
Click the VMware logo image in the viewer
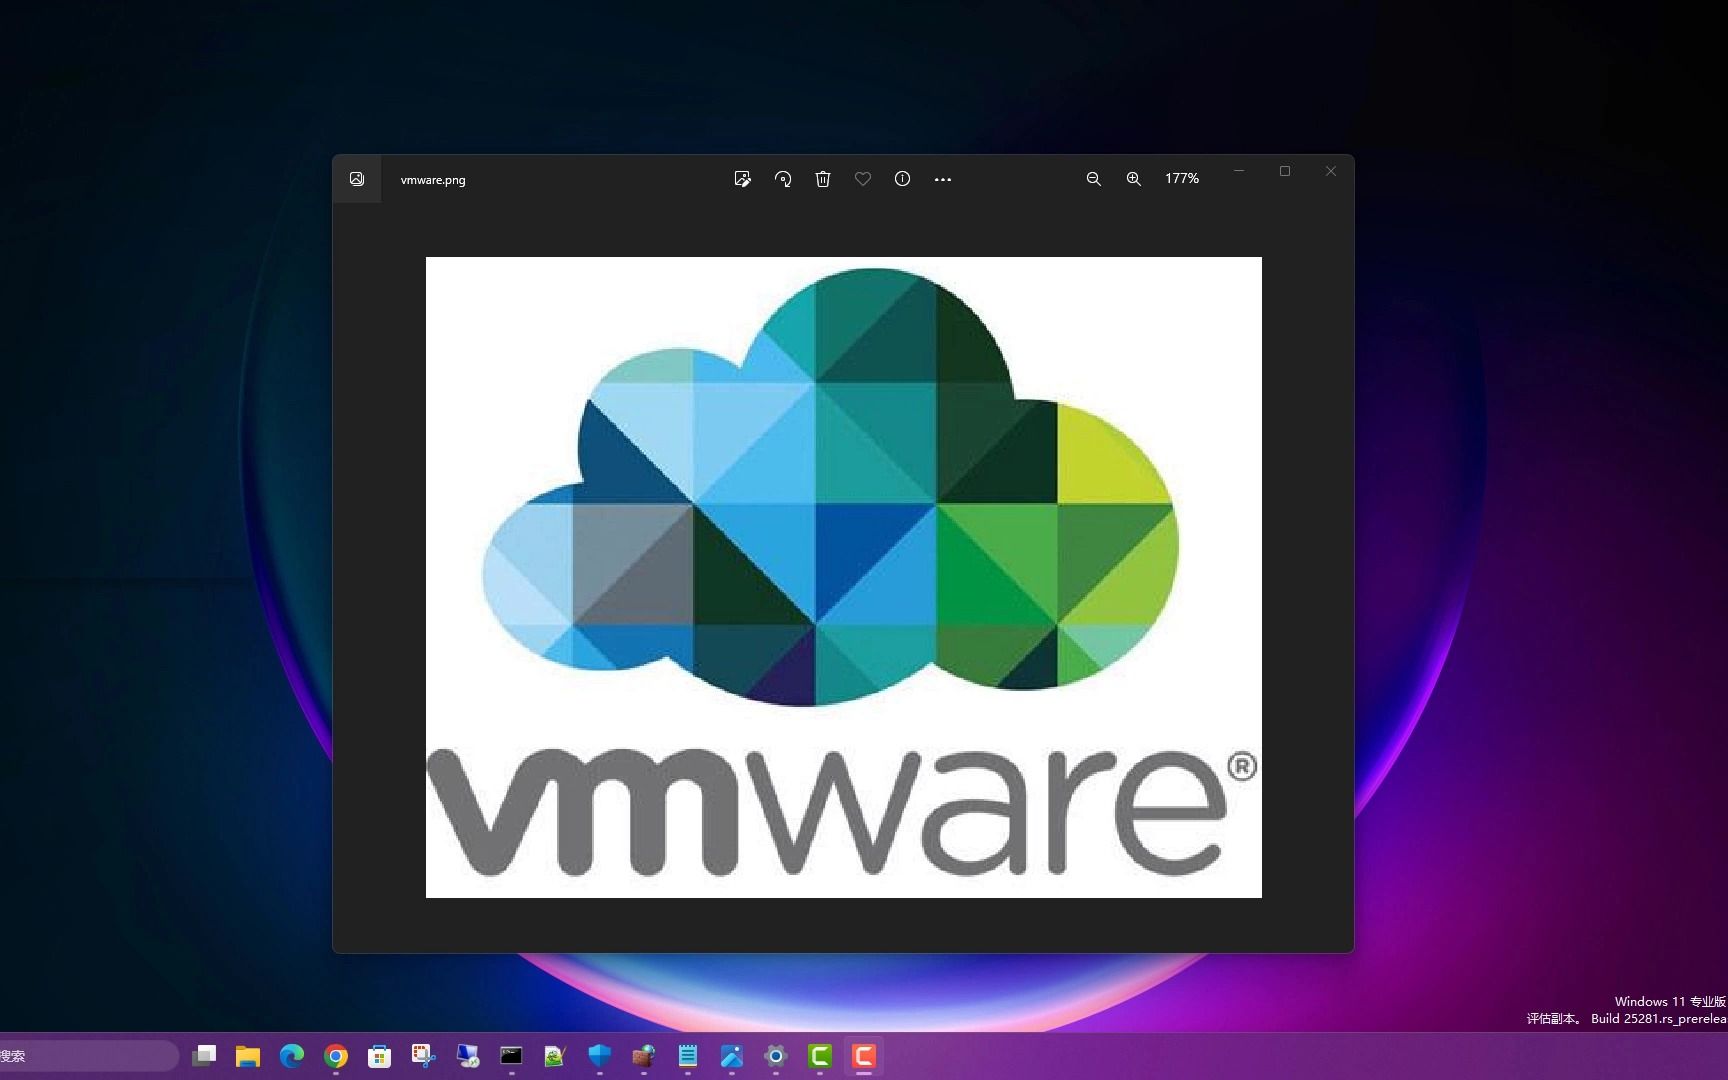pos(844,577)
